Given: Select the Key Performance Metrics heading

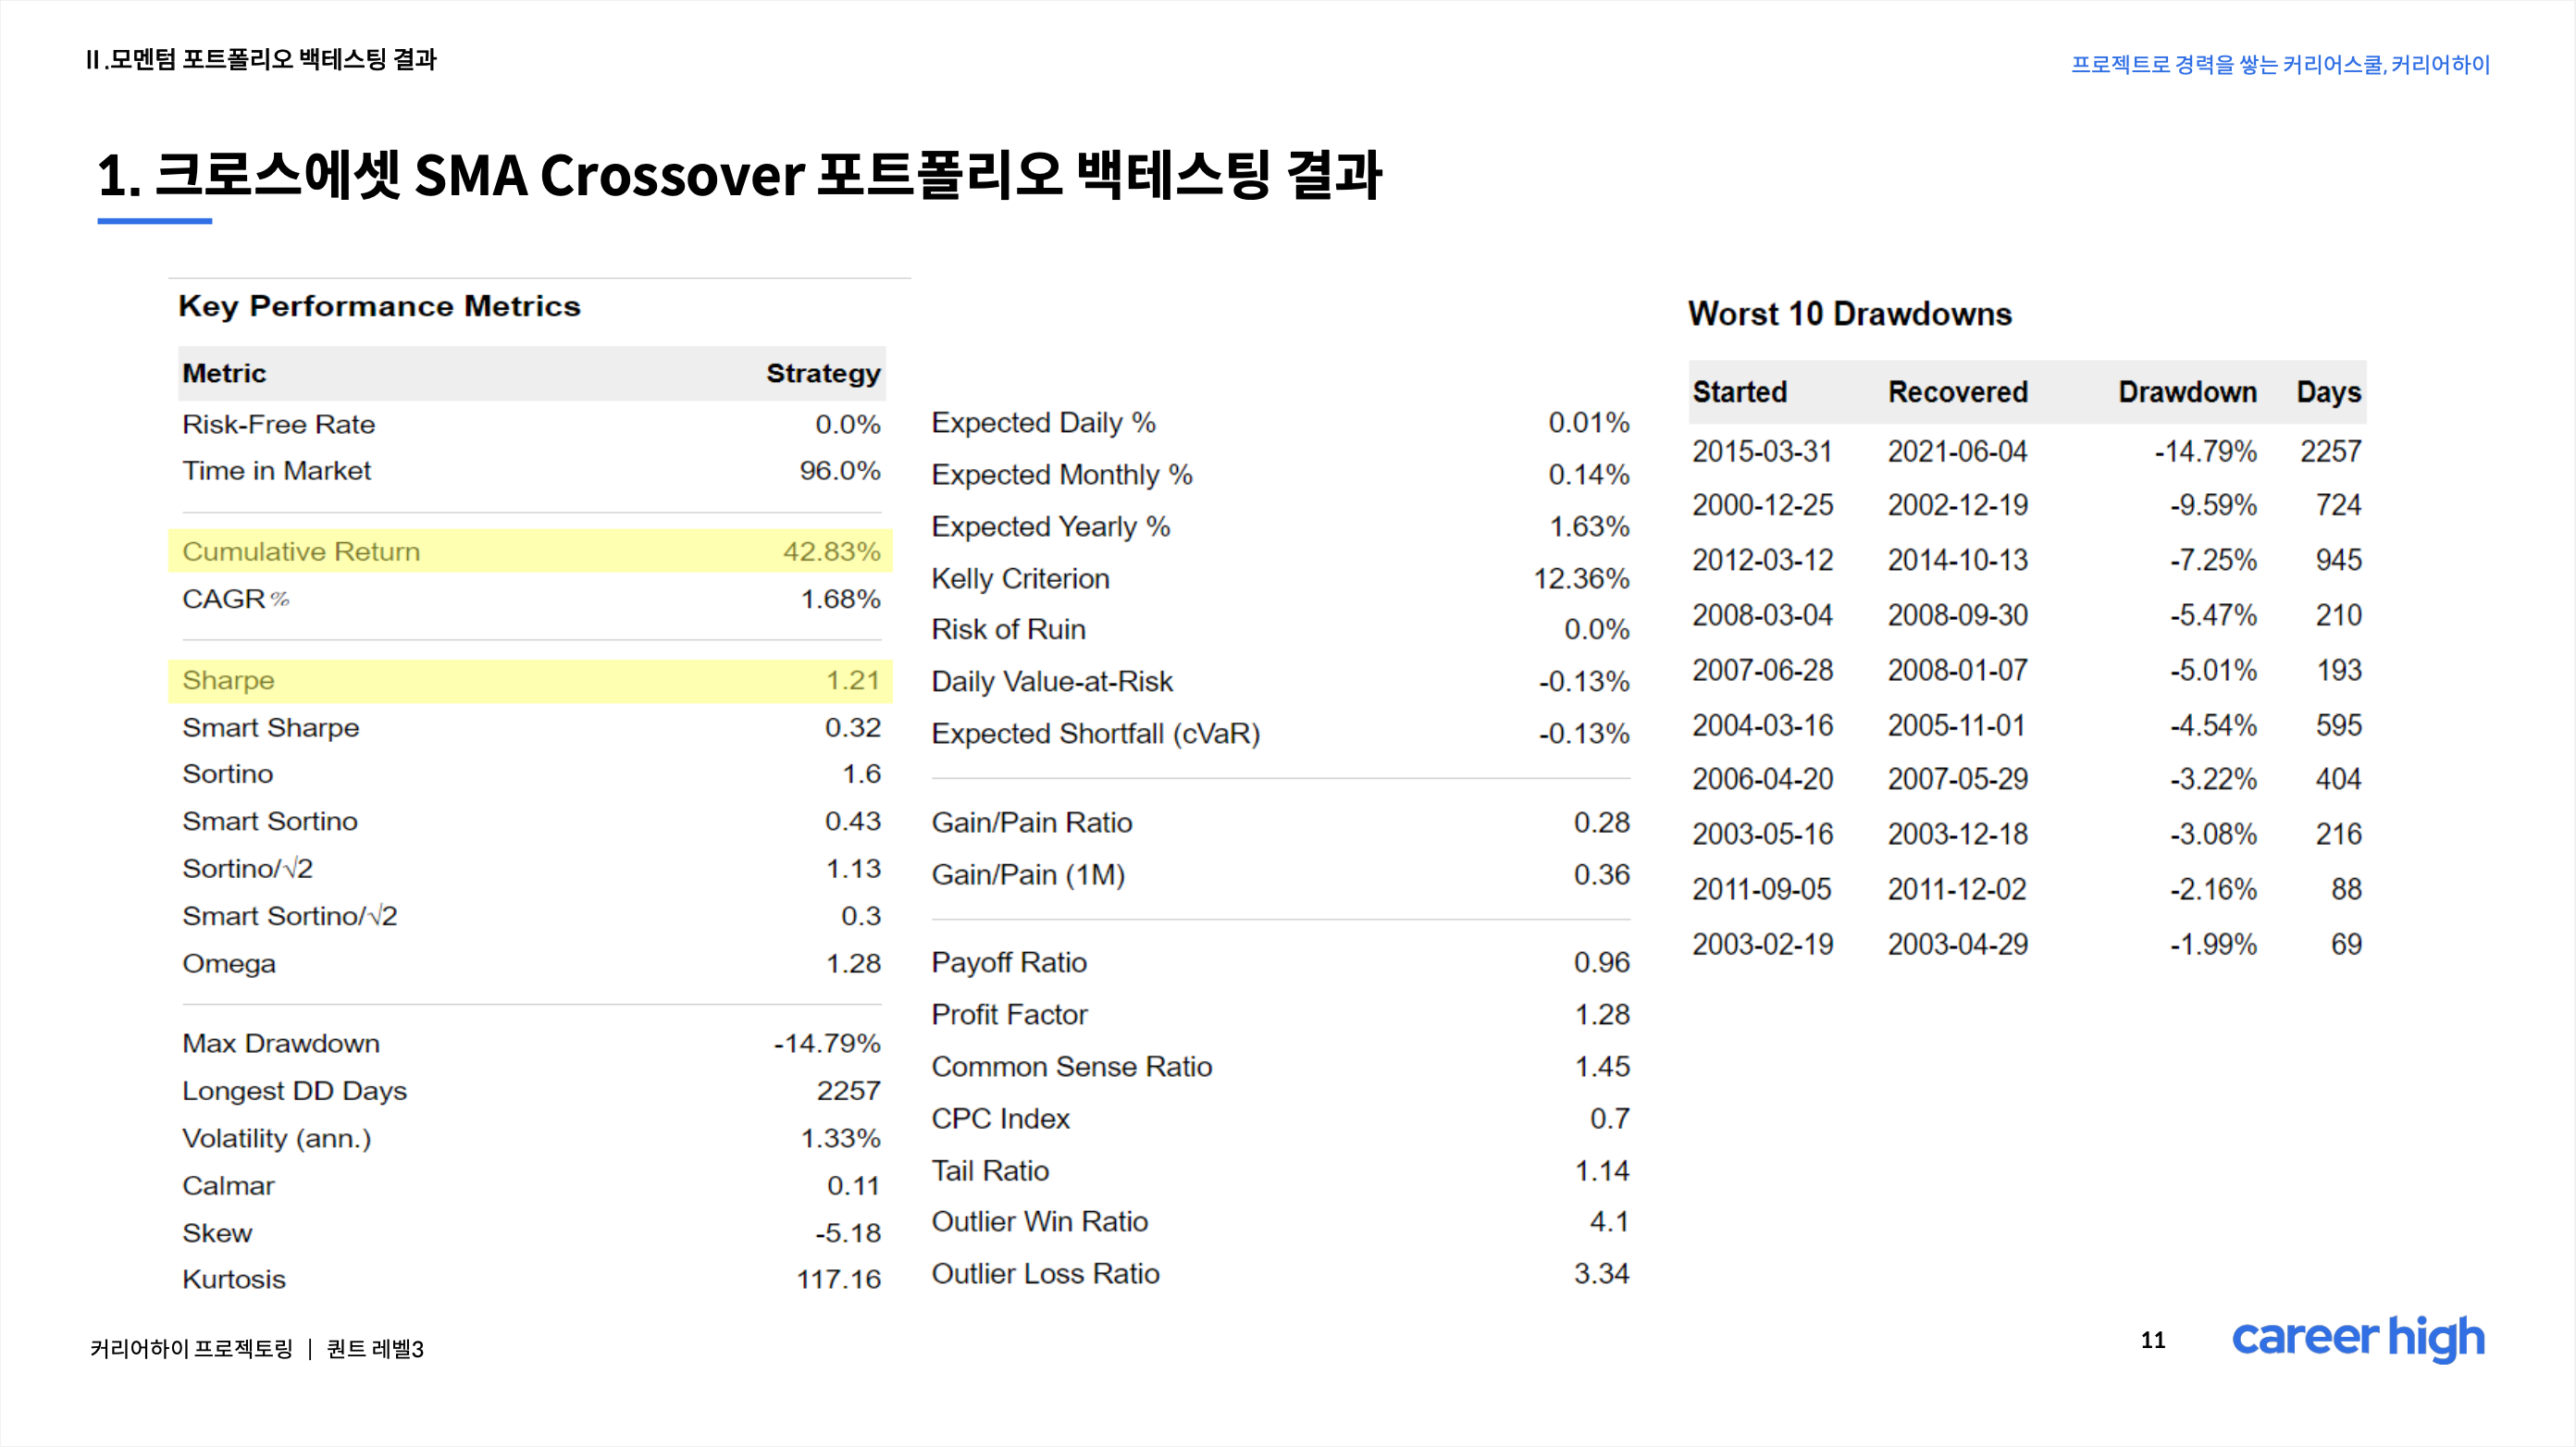Looking at the screenshot, I should [379, 306].
